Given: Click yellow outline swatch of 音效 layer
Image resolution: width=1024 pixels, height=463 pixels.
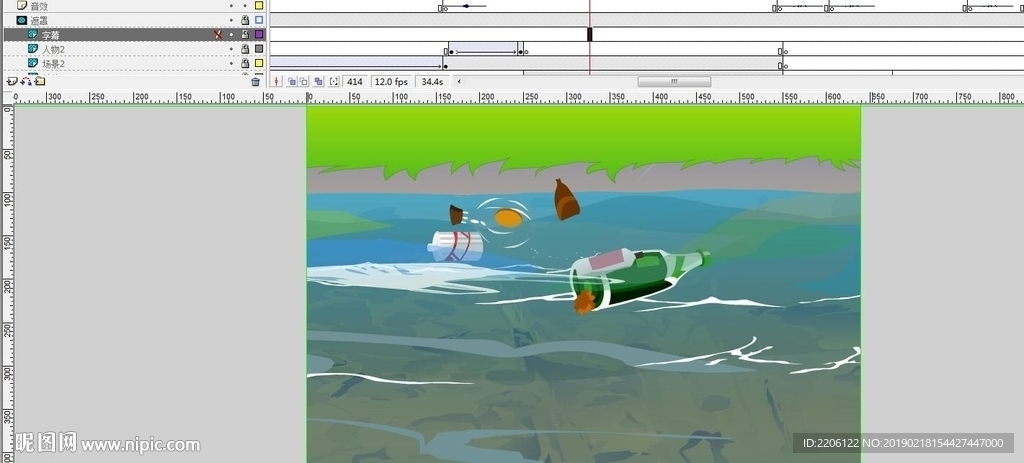Looking at the screenshot, I should (259, 5).
